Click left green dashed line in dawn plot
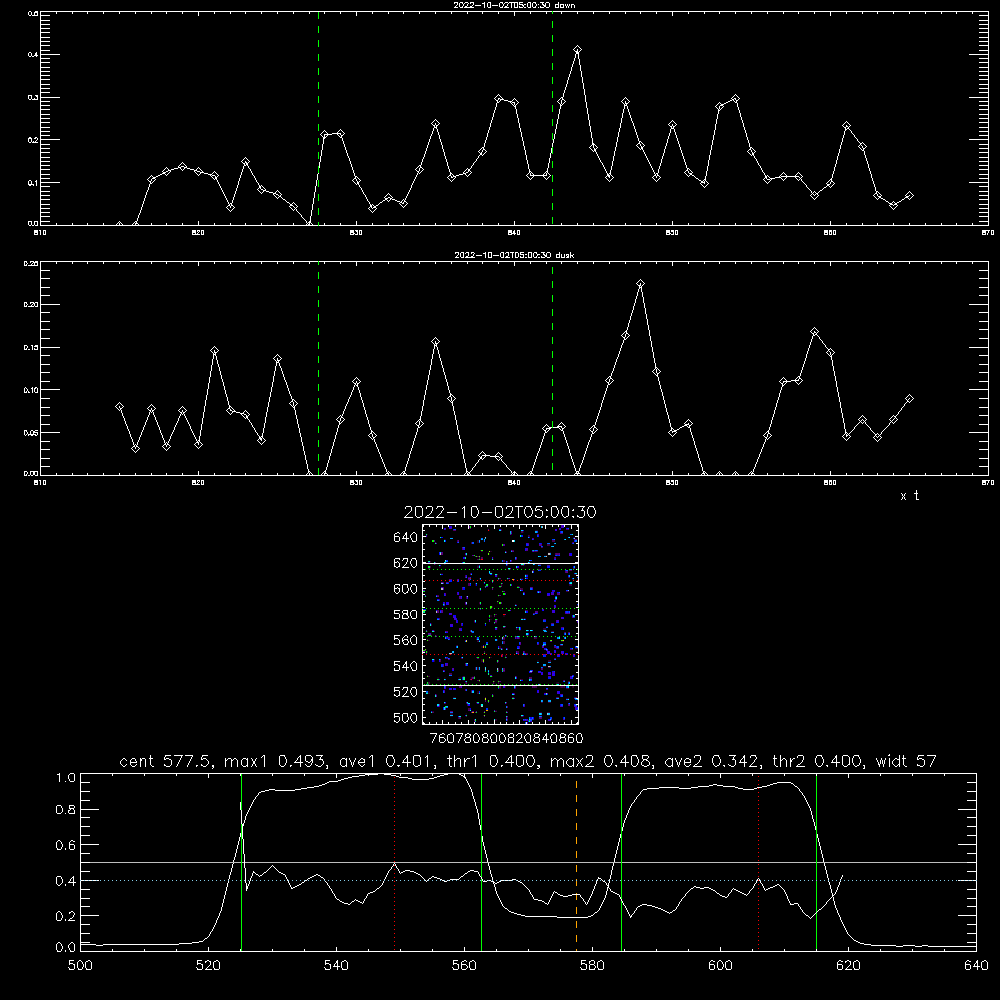Viewport: 1000px width, 1000px height. pyautogui.click(x=318, y=118)
